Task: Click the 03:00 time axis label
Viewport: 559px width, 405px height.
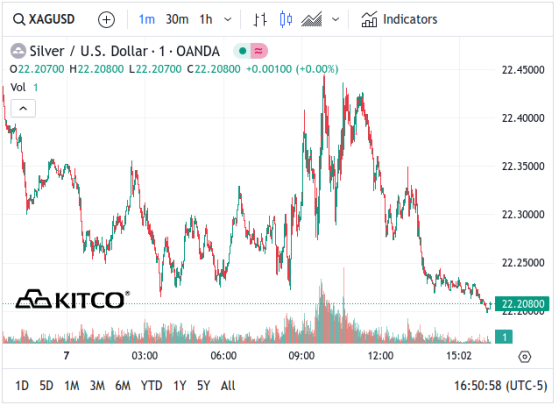Action: tap(144, 356)
